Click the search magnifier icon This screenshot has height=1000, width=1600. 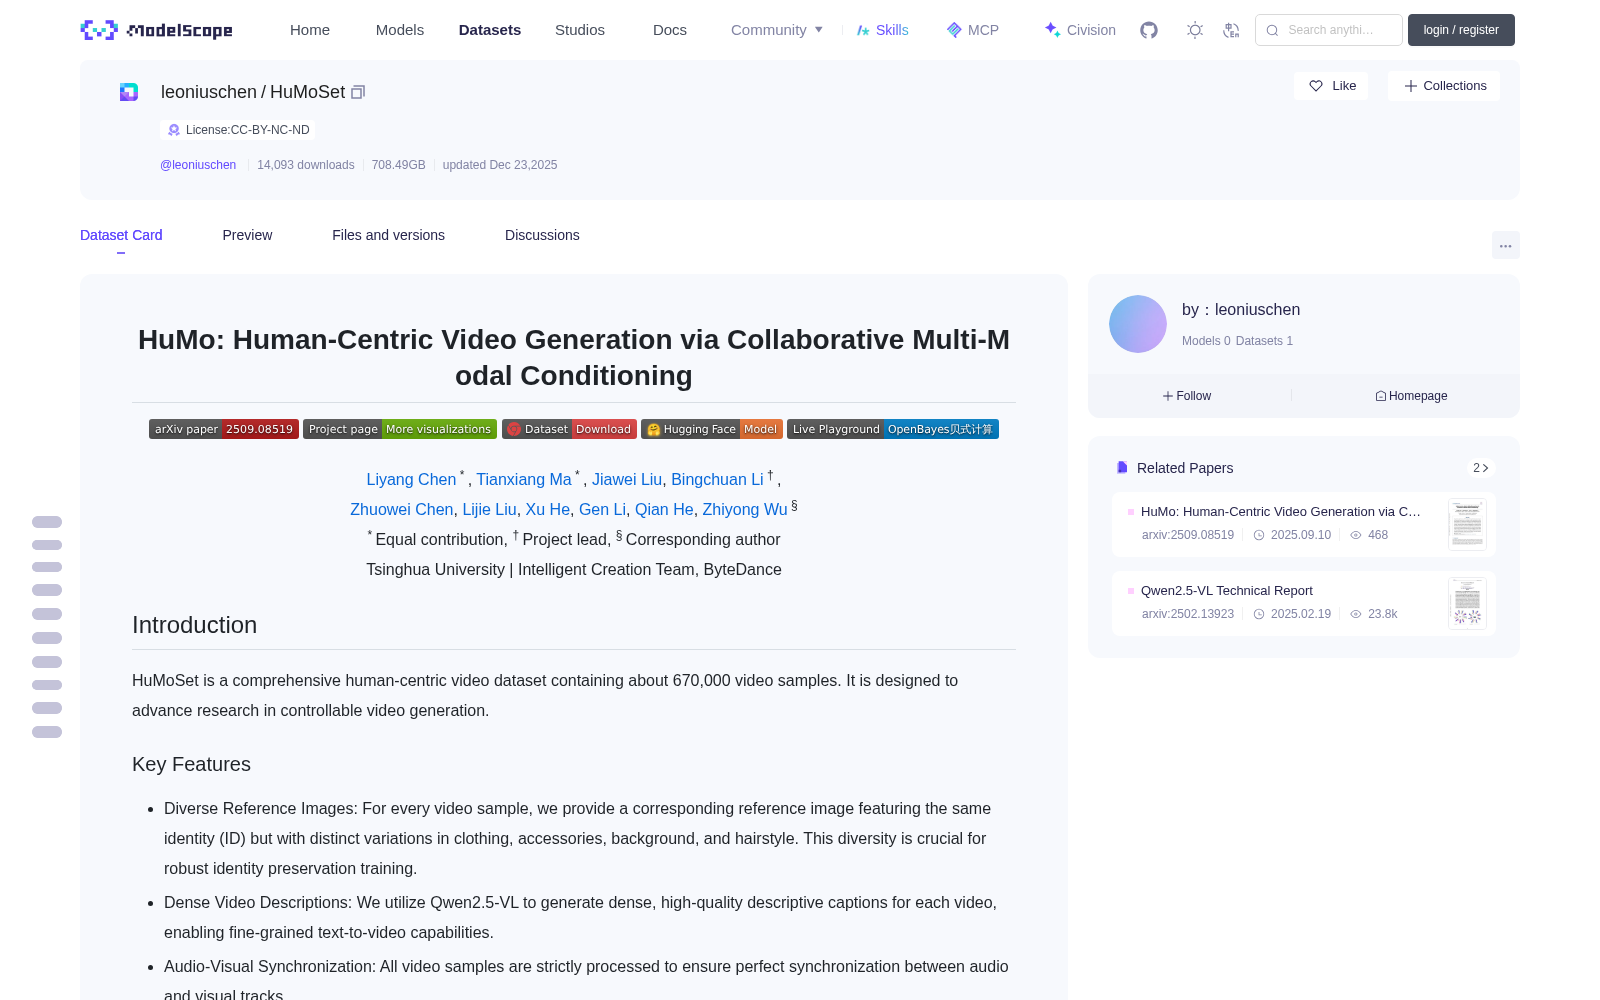pos(1272,30)
